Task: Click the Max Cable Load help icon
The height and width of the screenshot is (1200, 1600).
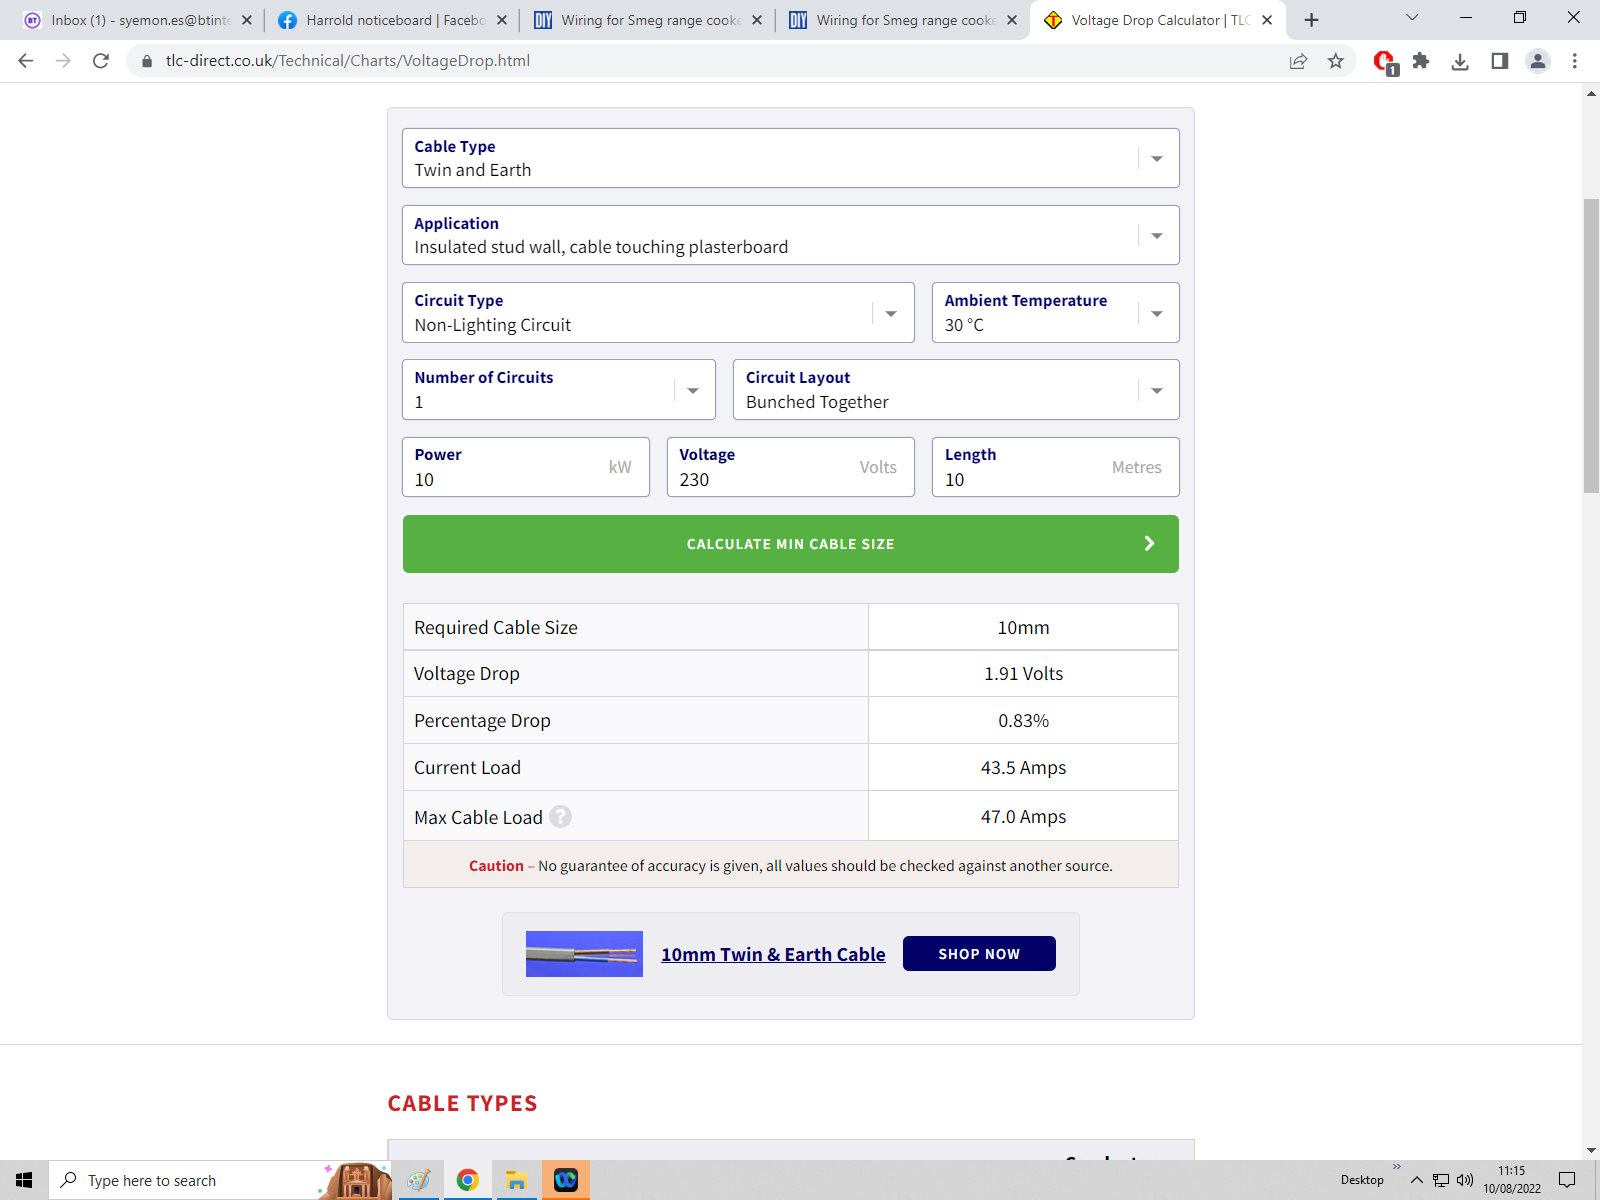Action: click(561, 817)
